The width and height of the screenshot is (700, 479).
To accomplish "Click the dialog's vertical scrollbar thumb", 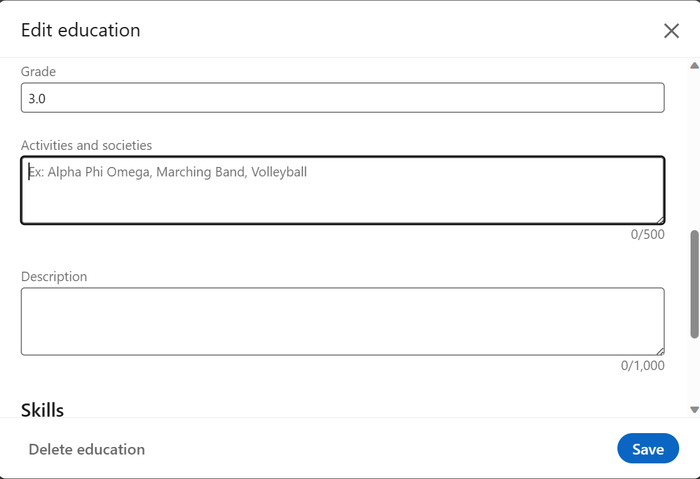I will (x=694, y=284).
